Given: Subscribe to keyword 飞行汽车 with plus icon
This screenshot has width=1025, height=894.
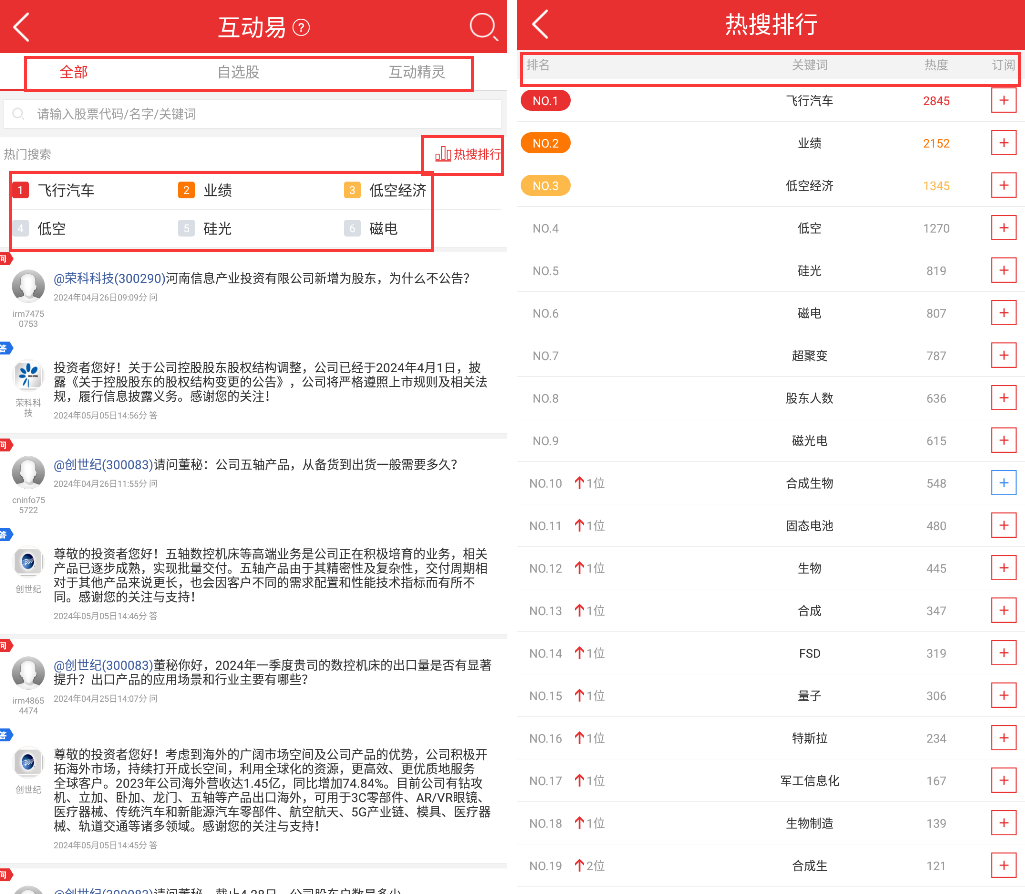Looking at the screenshot, I should click(1003, 101).
